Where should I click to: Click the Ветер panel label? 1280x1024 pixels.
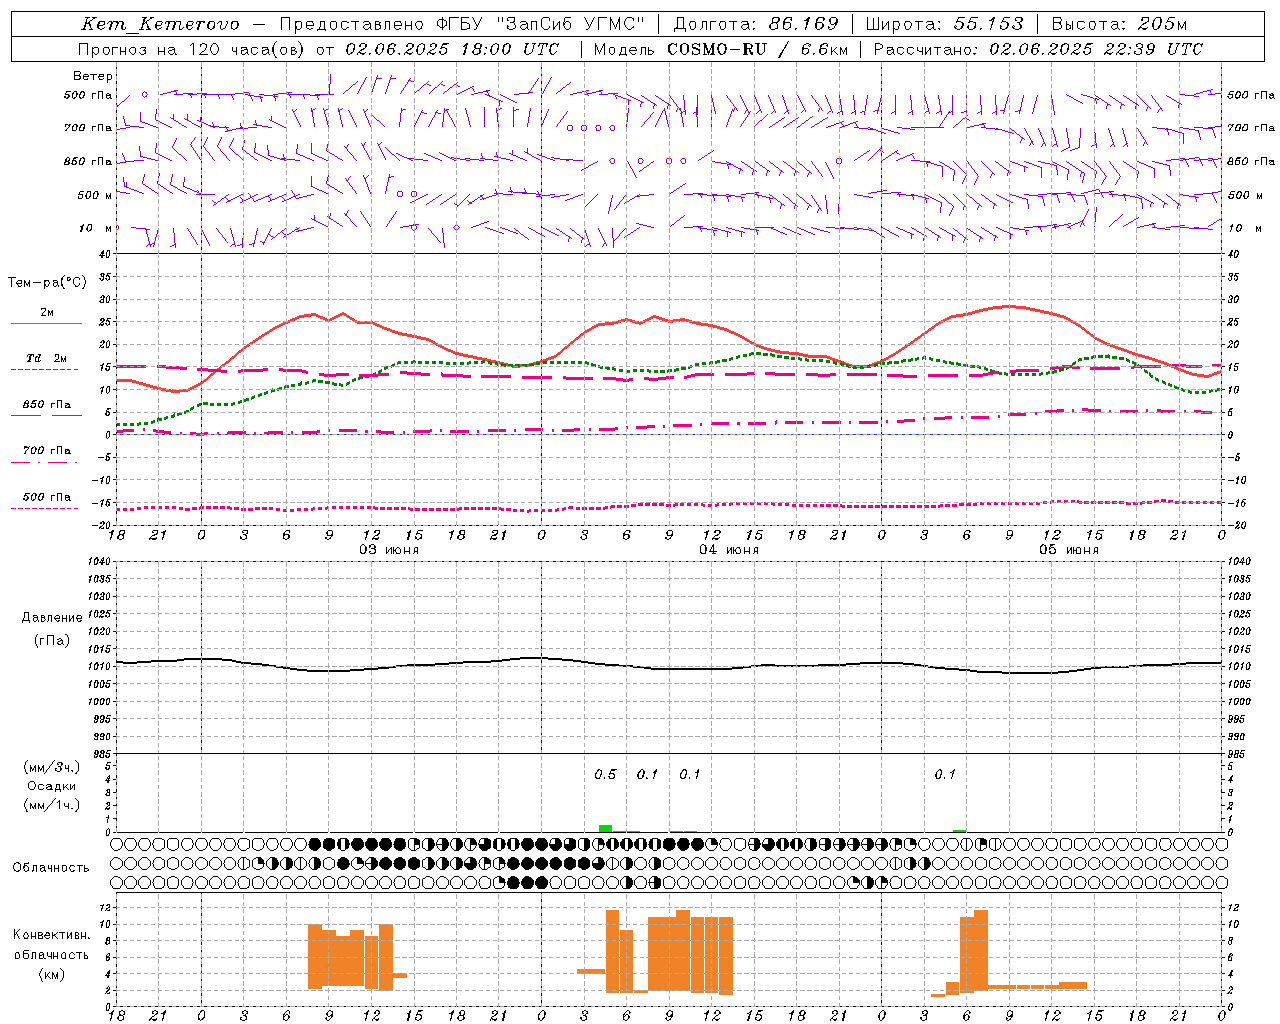(93, 76)
